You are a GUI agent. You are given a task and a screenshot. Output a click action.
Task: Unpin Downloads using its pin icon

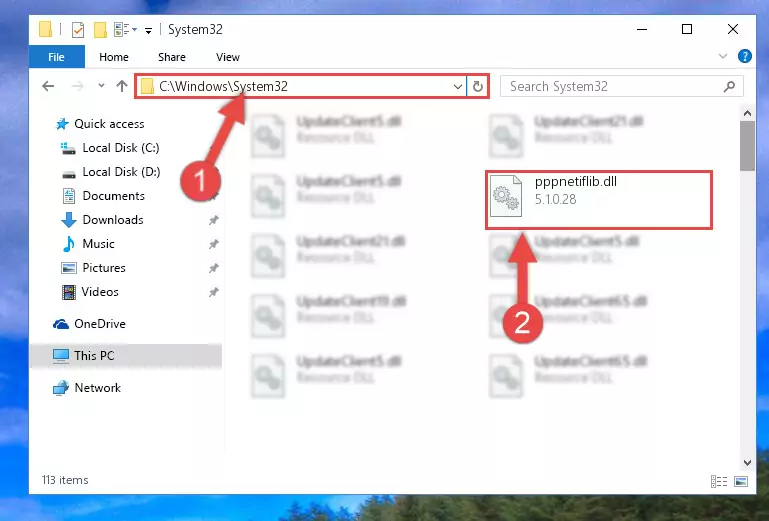pyautogui.click(x=213, y=220)
